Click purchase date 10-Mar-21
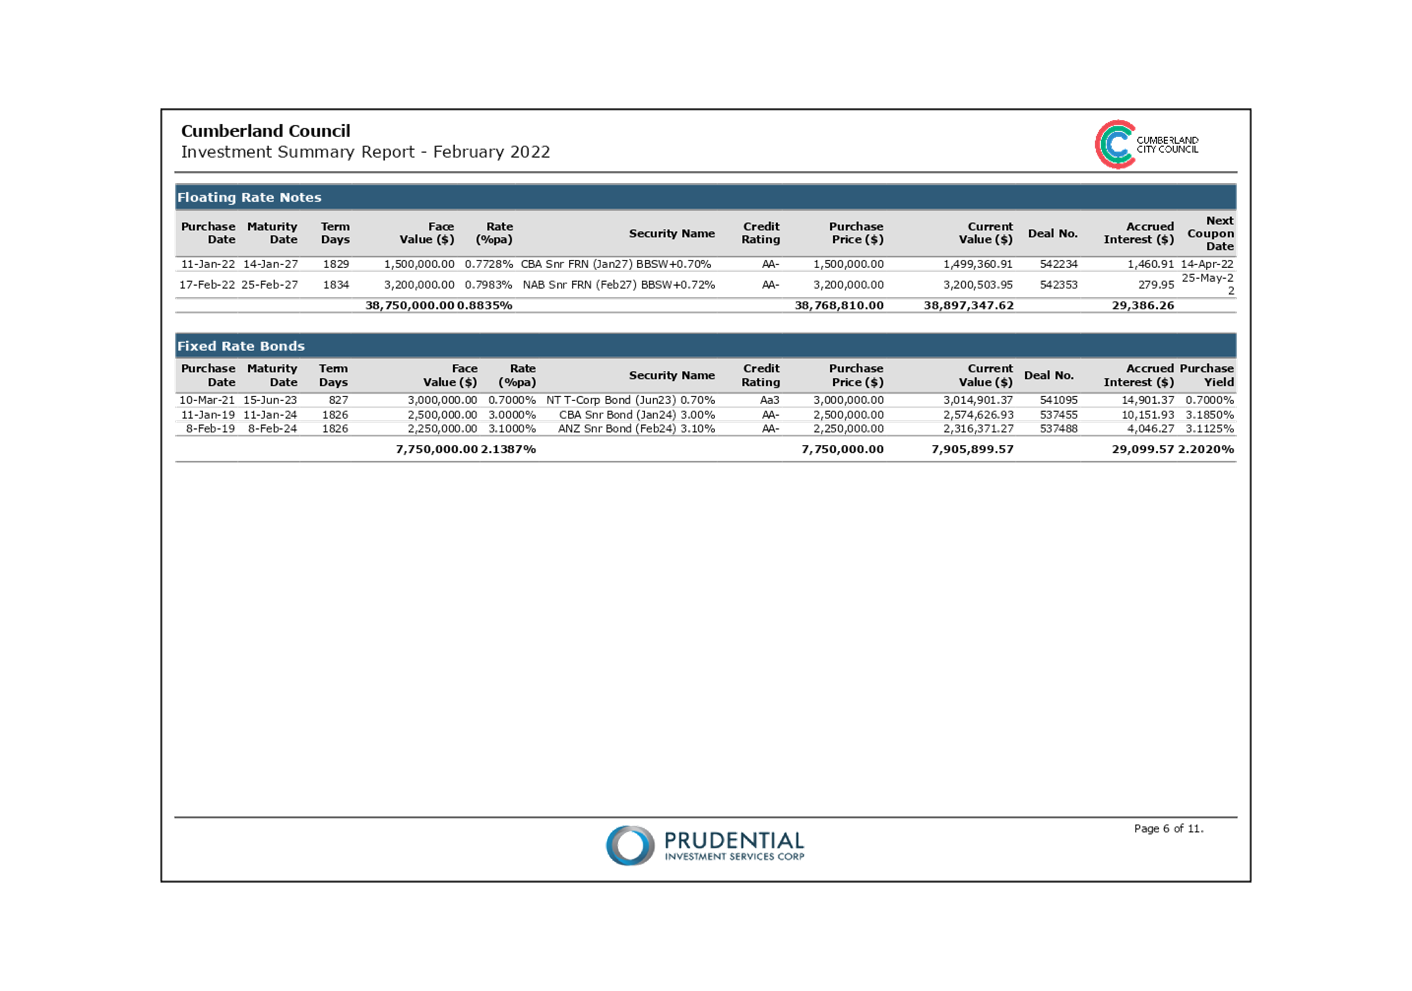1412x991 pixels. click(207, 400)
